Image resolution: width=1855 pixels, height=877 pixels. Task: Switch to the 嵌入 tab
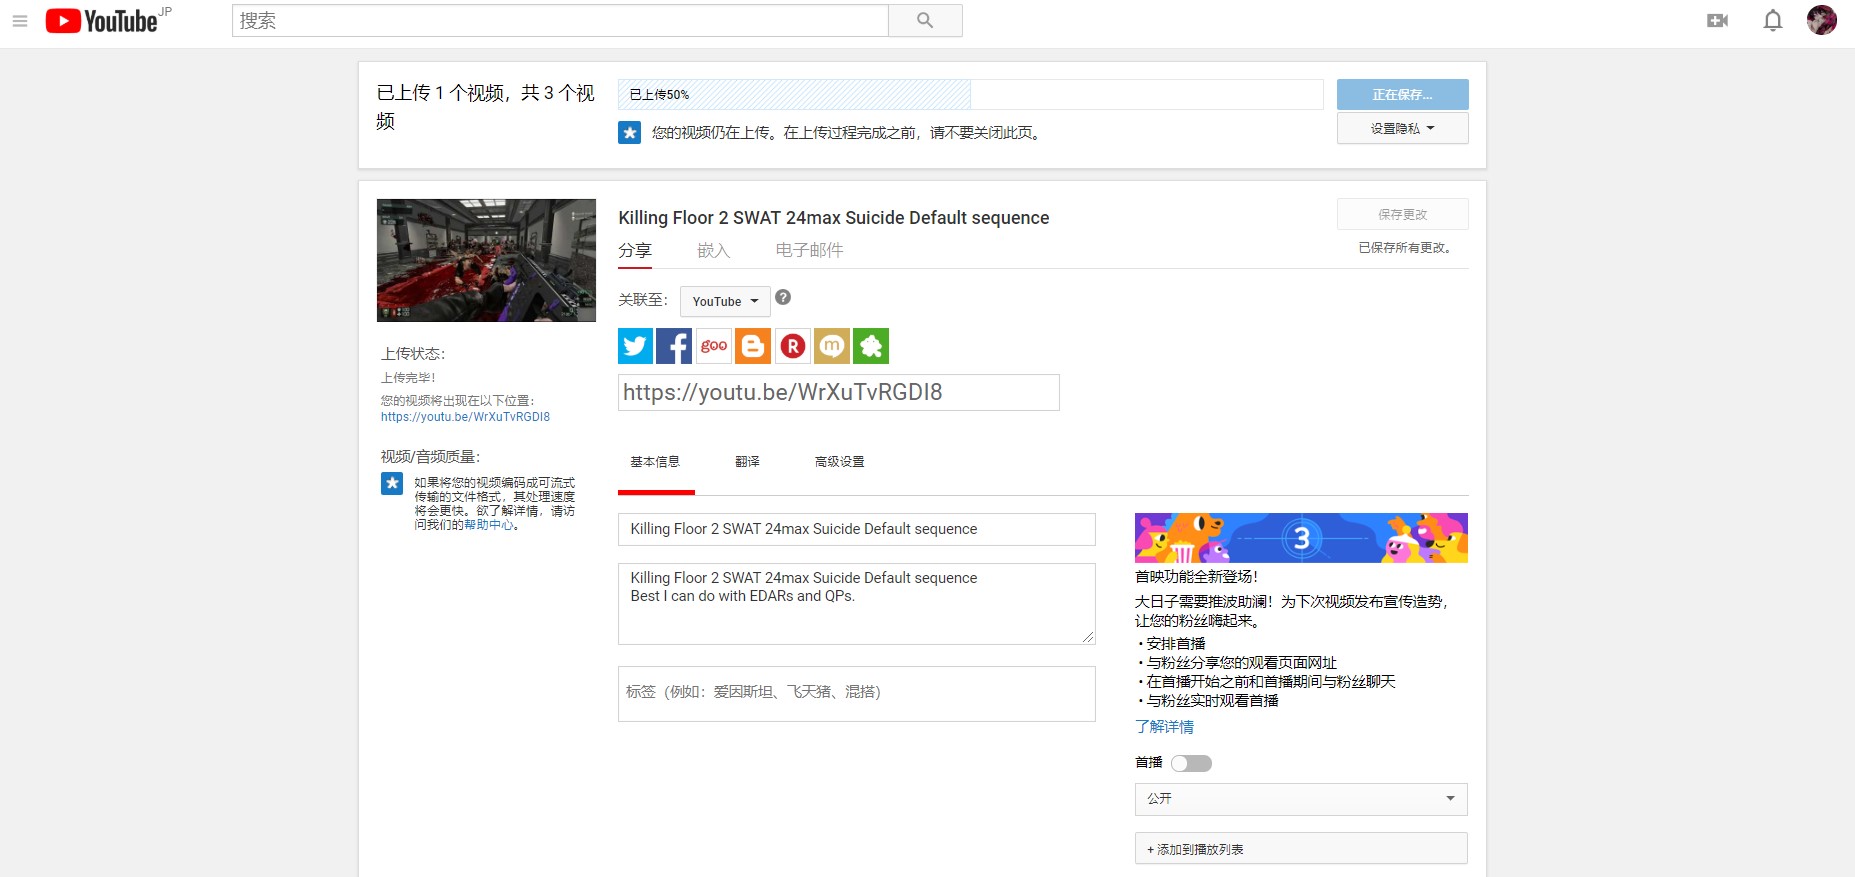click(x=713, y=250)
